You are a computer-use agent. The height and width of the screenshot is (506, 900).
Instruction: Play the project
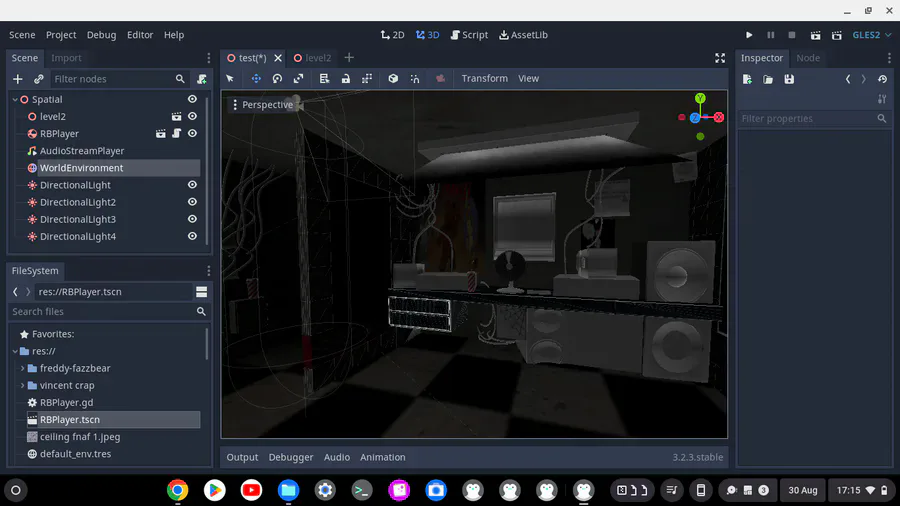coord(749,35)
